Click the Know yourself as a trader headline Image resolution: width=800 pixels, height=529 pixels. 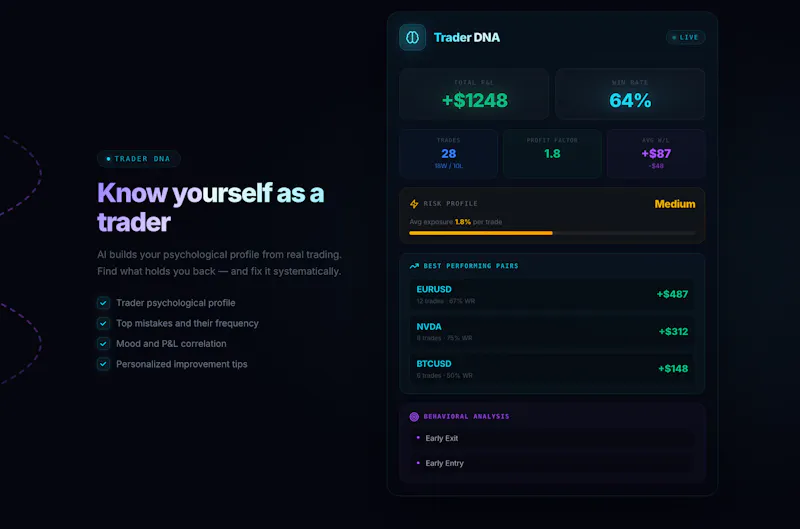click(210, 208)
